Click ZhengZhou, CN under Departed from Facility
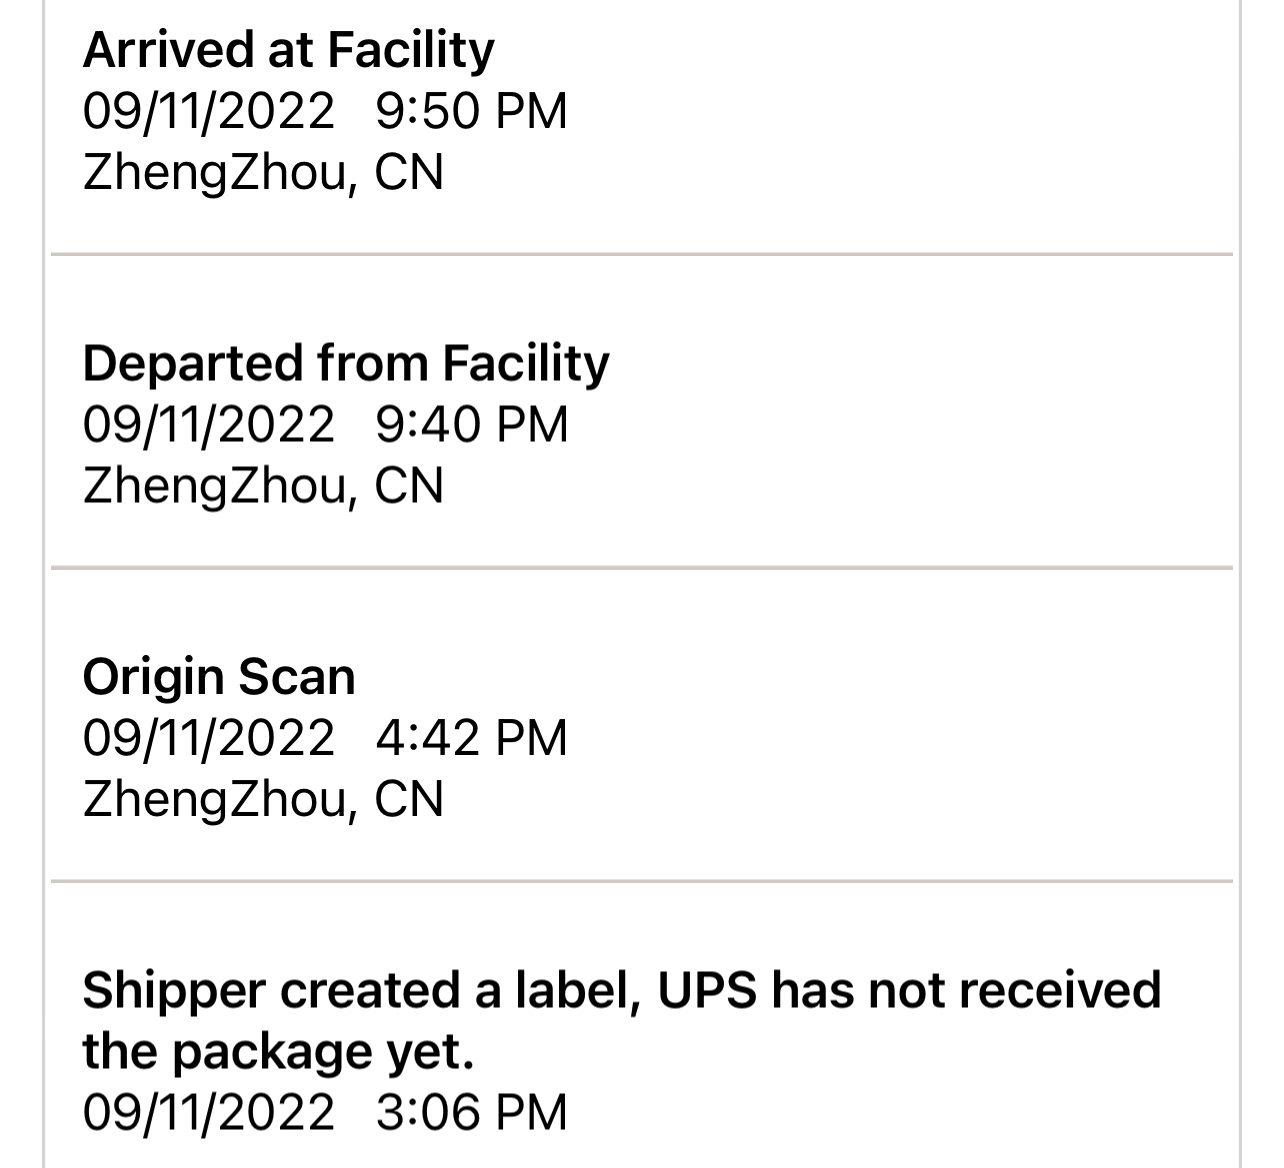Screen dimensions: 1284x1168 (x=262, y=486)
